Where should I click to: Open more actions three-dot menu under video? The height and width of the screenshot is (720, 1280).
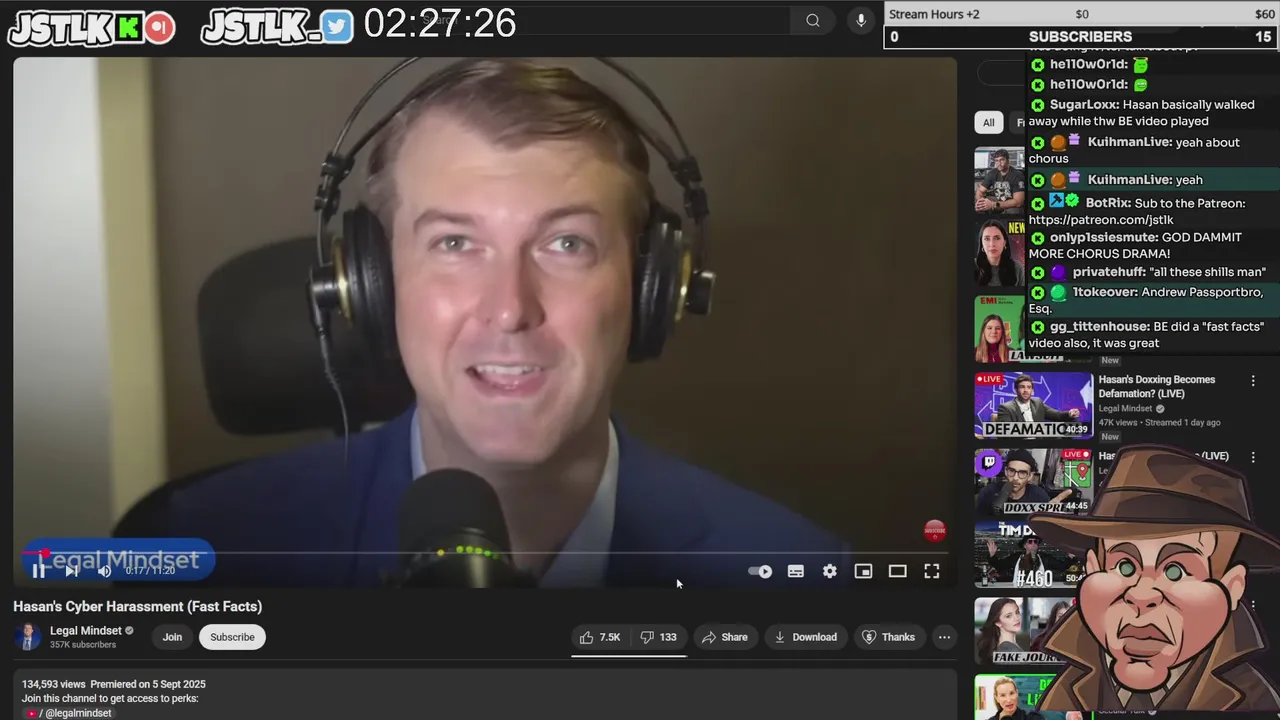(944, 637)
